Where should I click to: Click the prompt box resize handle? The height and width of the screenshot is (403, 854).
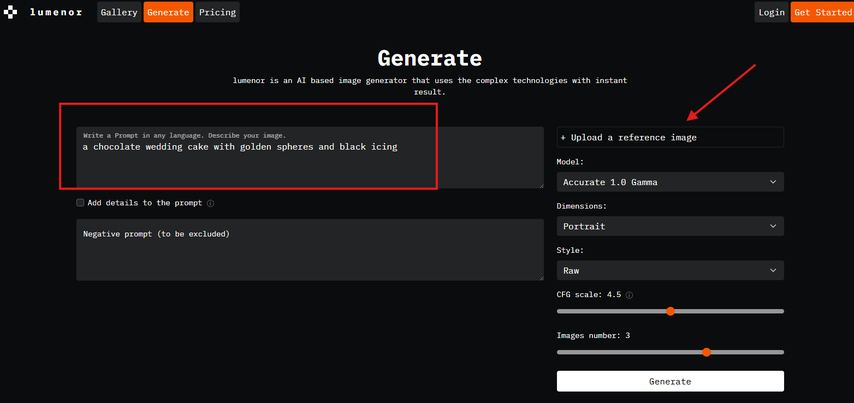click(x=540, y=184)
